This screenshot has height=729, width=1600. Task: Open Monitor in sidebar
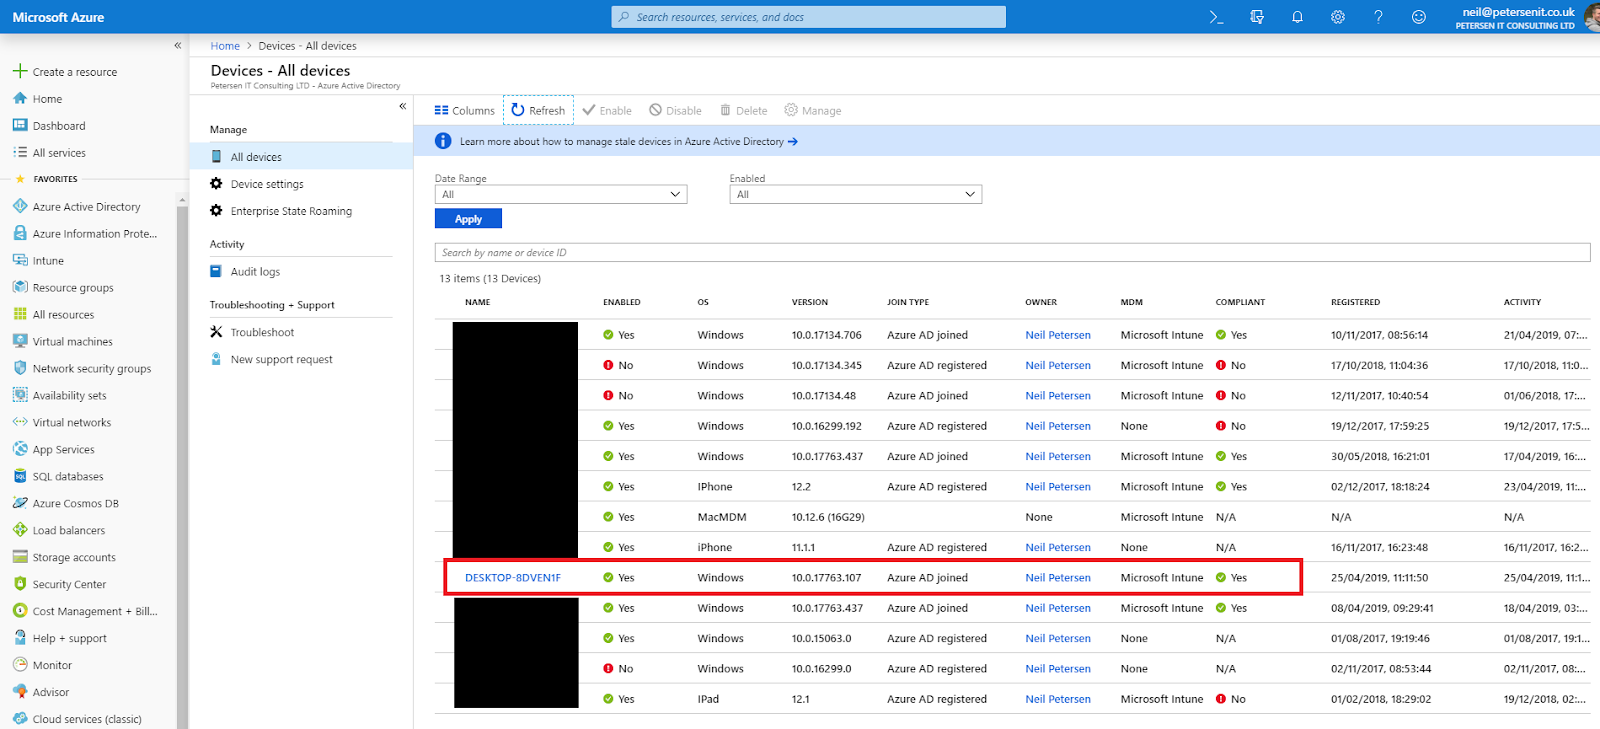(x=42, y=666)
